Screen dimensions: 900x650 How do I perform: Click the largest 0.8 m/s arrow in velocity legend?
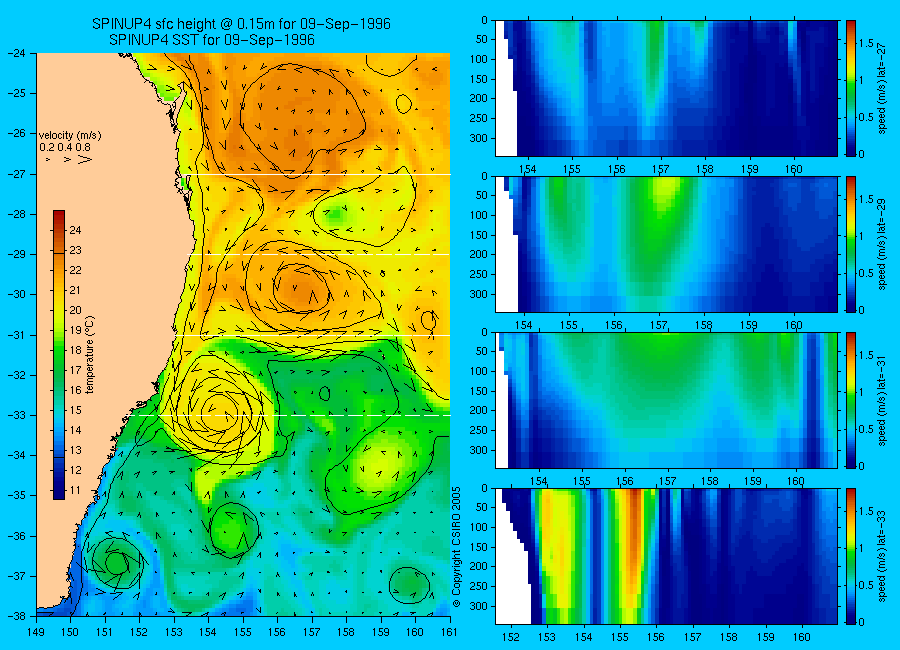[85, 159]
